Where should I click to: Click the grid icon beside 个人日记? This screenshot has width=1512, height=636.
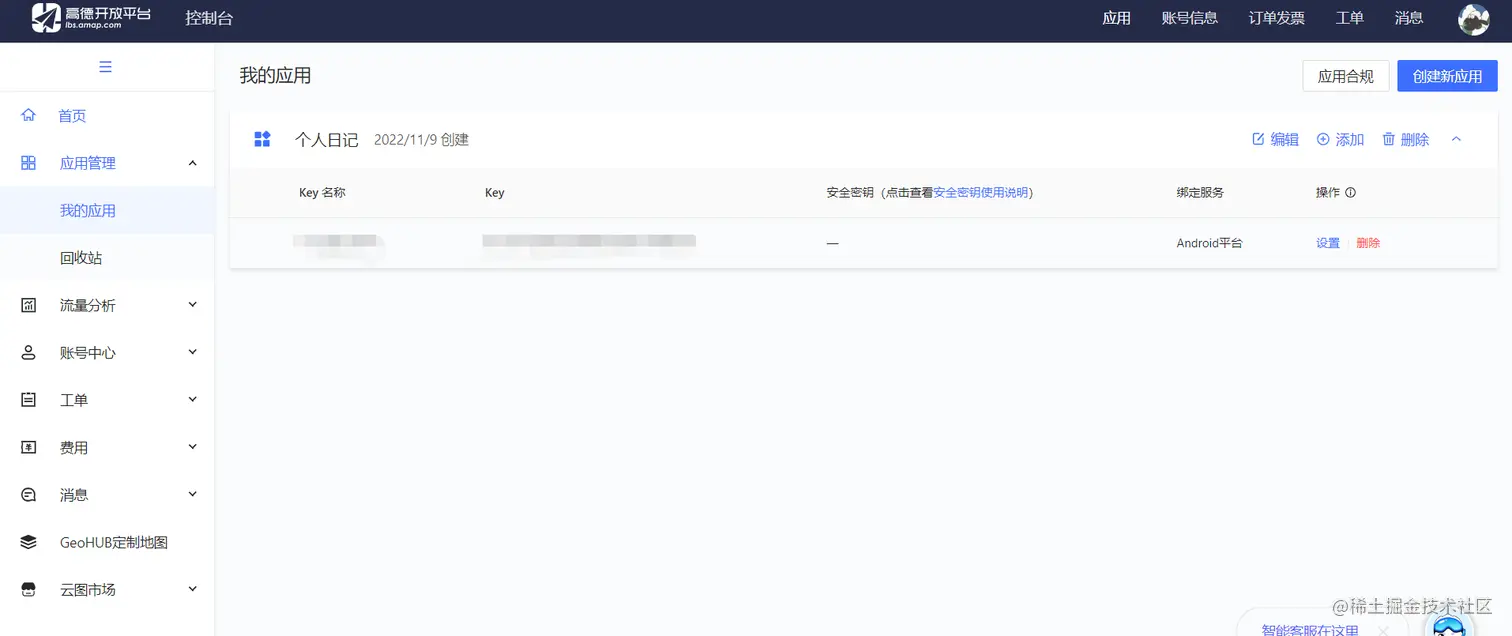[x=262, y=139]
